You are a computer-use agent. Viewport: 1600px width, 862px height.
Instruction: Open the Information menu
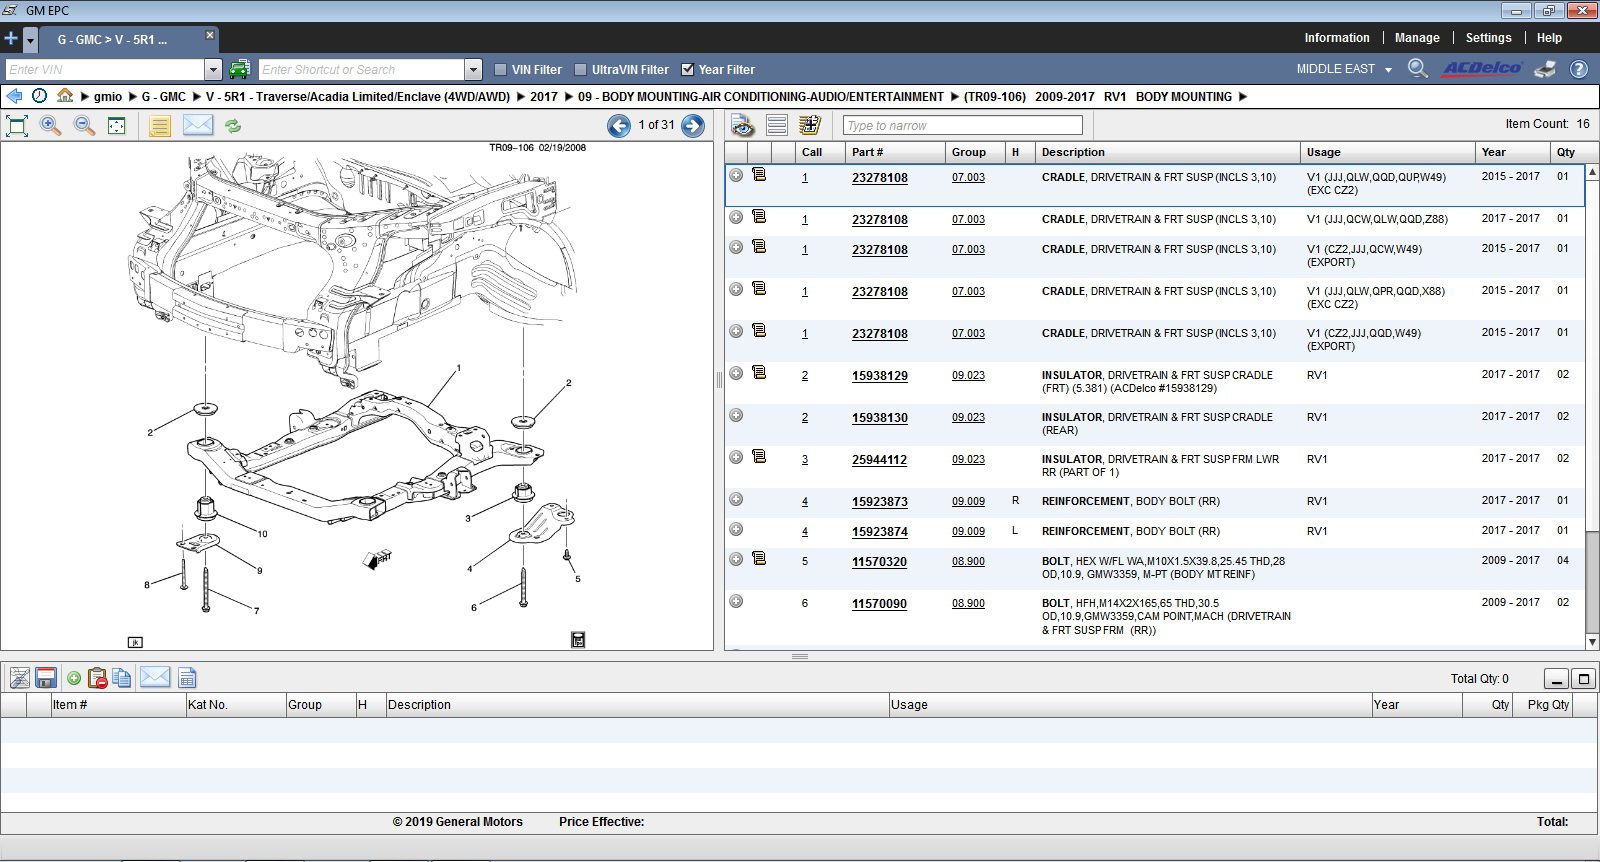(1336, 38)
